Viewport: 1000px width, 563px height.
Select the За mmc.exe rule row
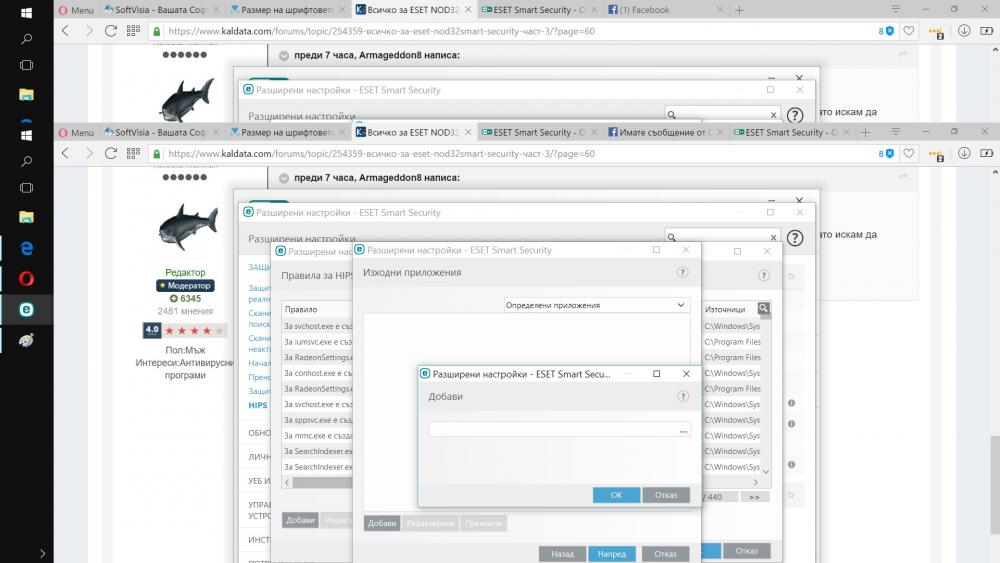point(318,435)
